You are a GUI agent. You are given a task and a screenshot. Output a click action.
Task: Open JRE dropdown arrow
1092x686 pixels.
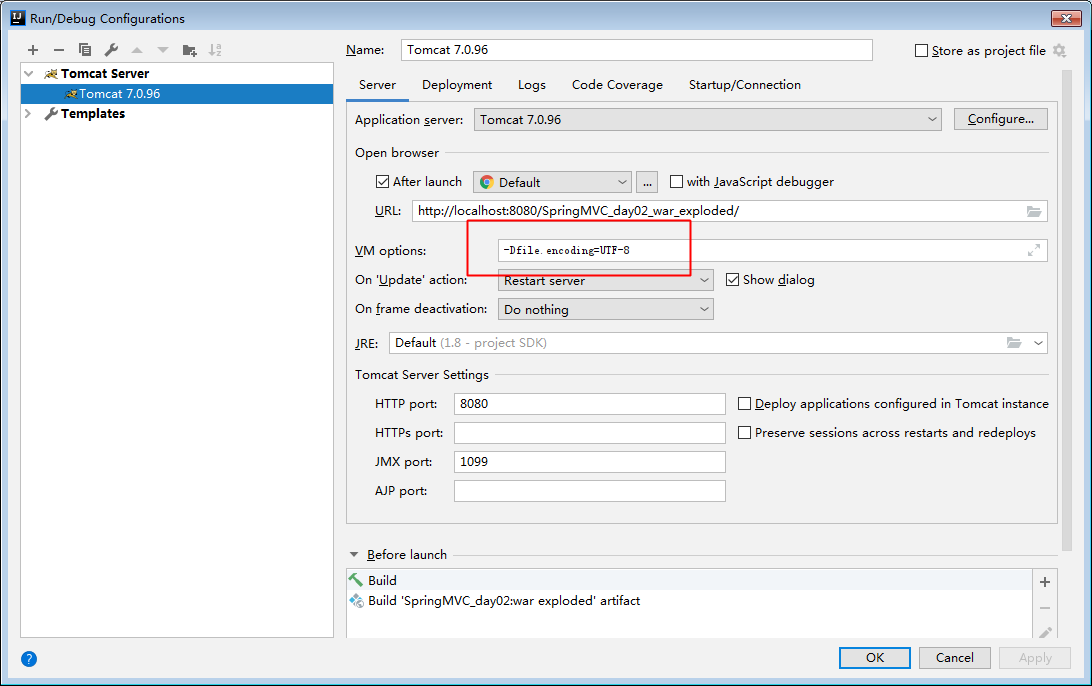tap(1038, 343)
